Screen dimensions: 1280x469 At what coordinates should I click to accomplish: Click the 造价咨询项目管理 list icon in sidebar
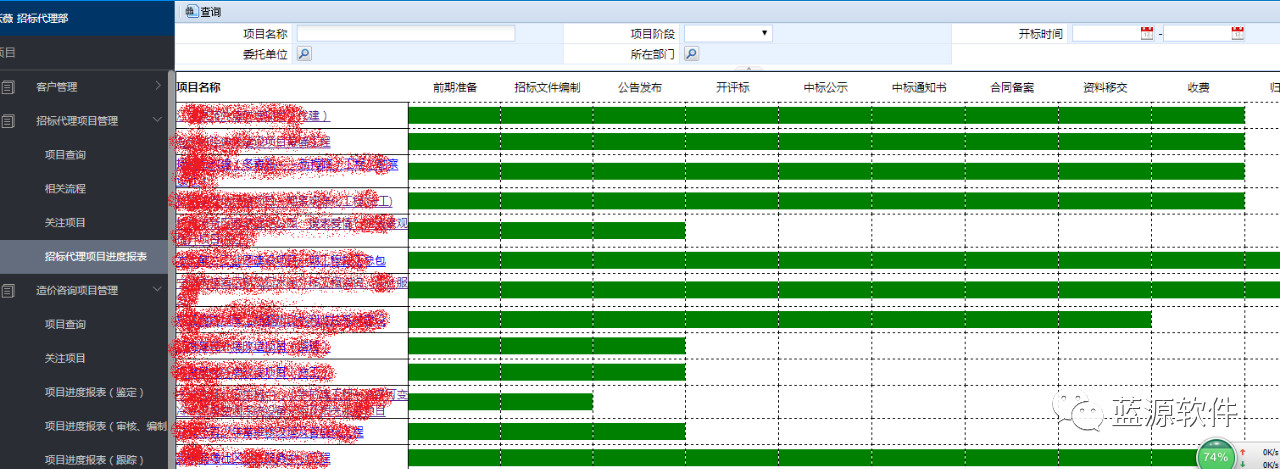pos(9,291)
